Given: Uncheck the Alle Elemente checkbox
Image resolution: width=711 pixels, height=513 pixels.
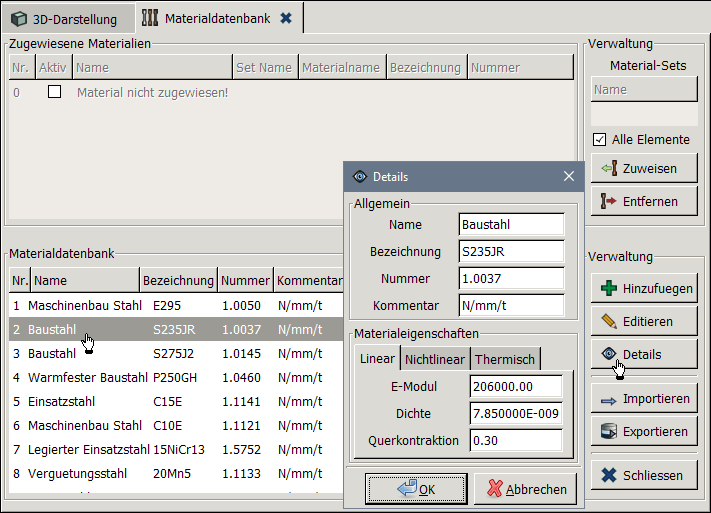Looking at the screenshot, I should (600, 140).
